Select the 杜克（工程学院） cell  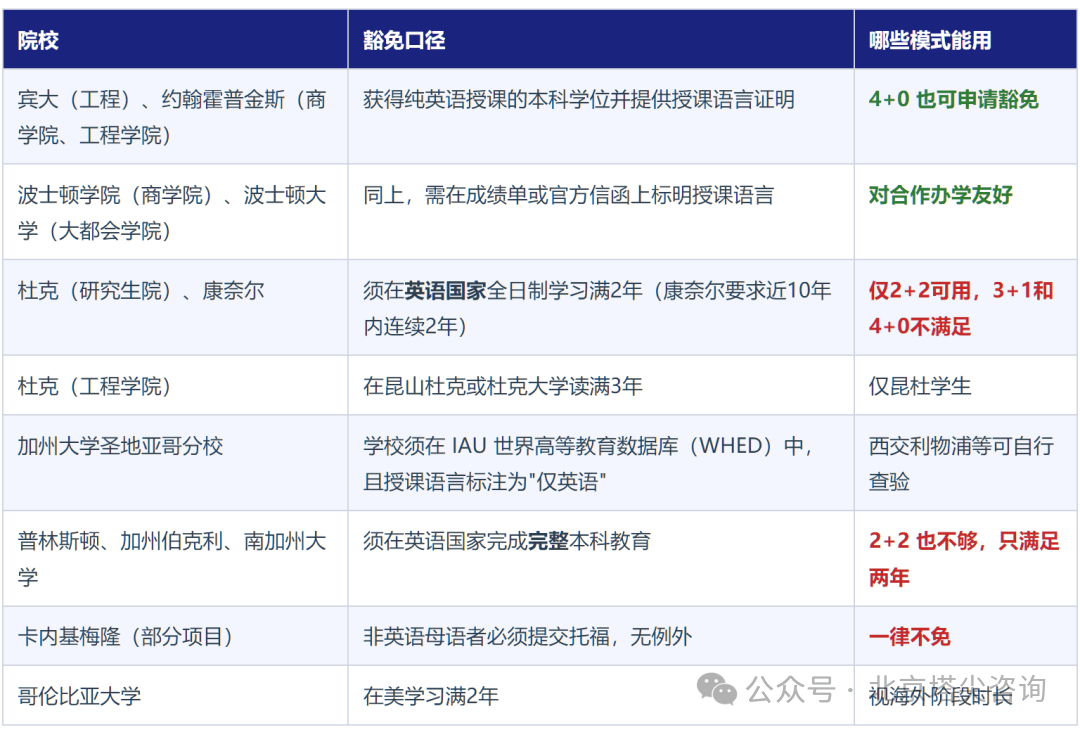click(x=175, y=386)
